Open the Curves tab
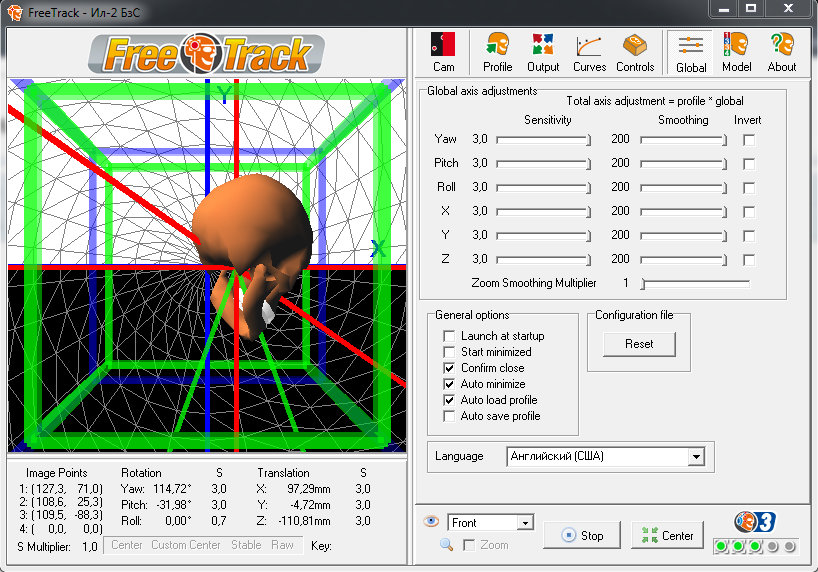Screen dimensions: 818x572 pyautogui.click(x=589, y=52)
